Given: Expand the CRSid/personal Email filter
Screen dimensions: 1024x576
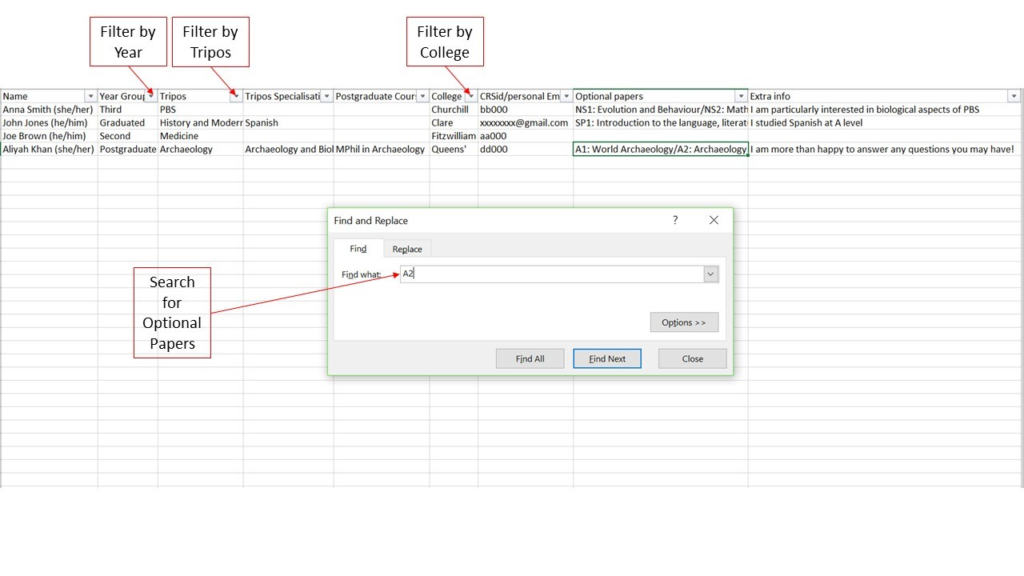Looking at the screenshot, I should 566,97.
